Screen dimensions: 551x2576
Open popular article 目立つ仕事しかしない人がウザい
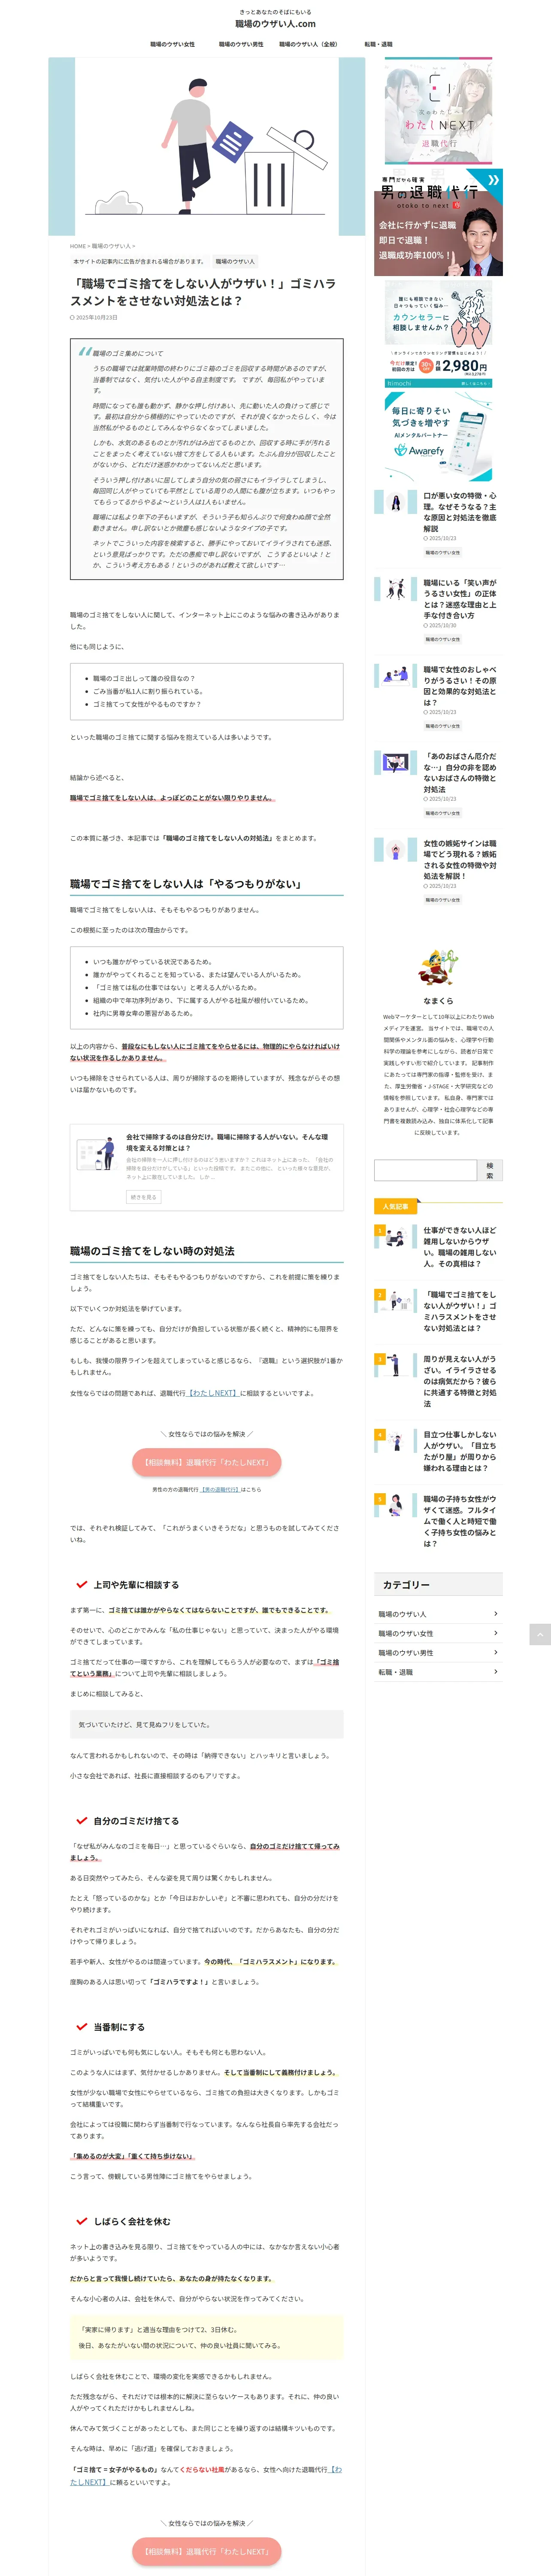click(459, 1451)
